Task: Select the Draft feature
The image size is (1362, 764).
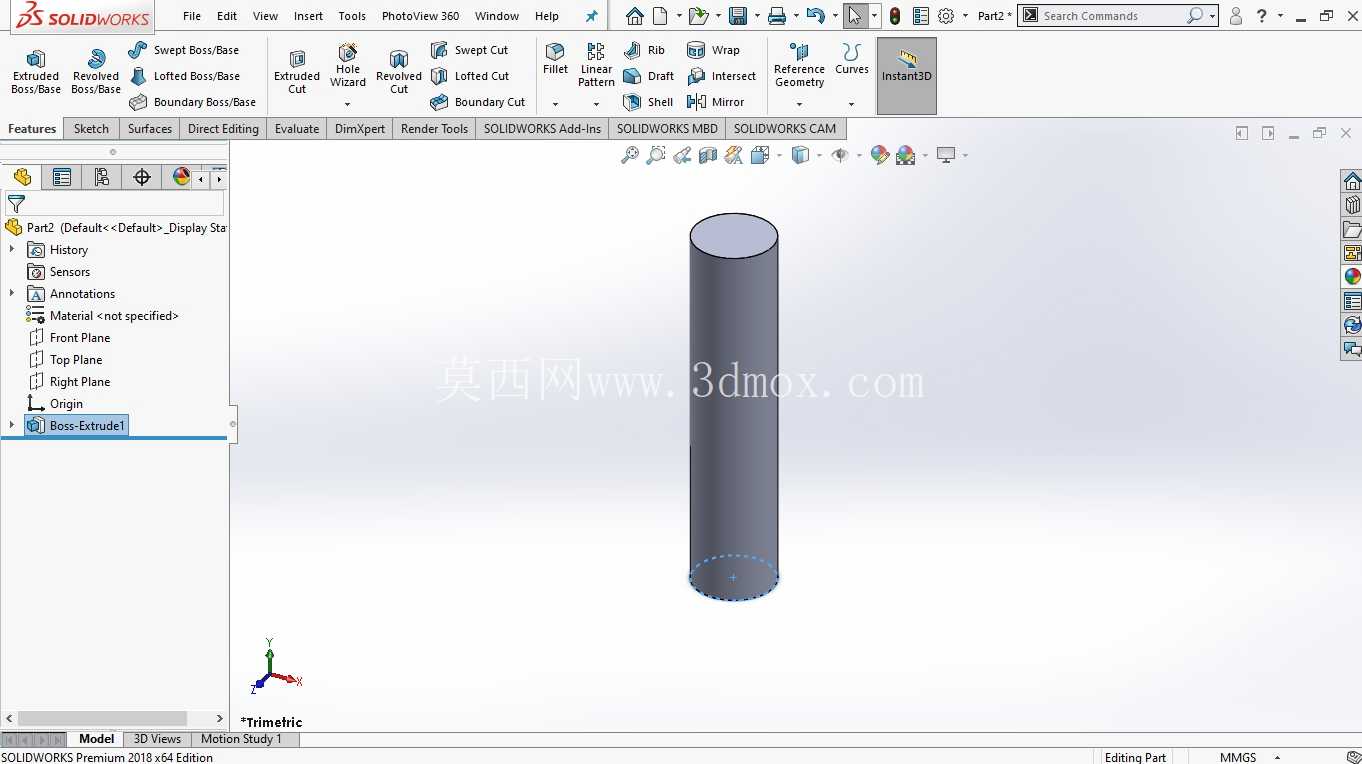Action: pyautogui.click(x=648, y=76)
